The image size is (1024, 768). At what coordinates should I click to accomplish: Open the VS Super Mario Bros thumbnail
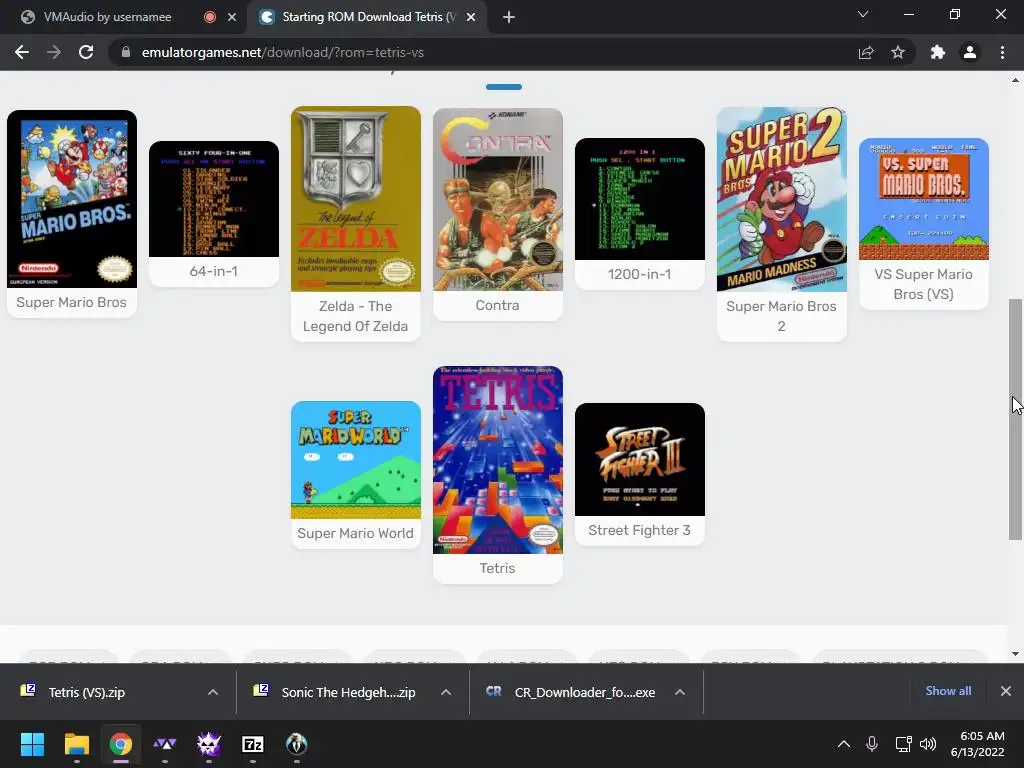tap(924, 199)
